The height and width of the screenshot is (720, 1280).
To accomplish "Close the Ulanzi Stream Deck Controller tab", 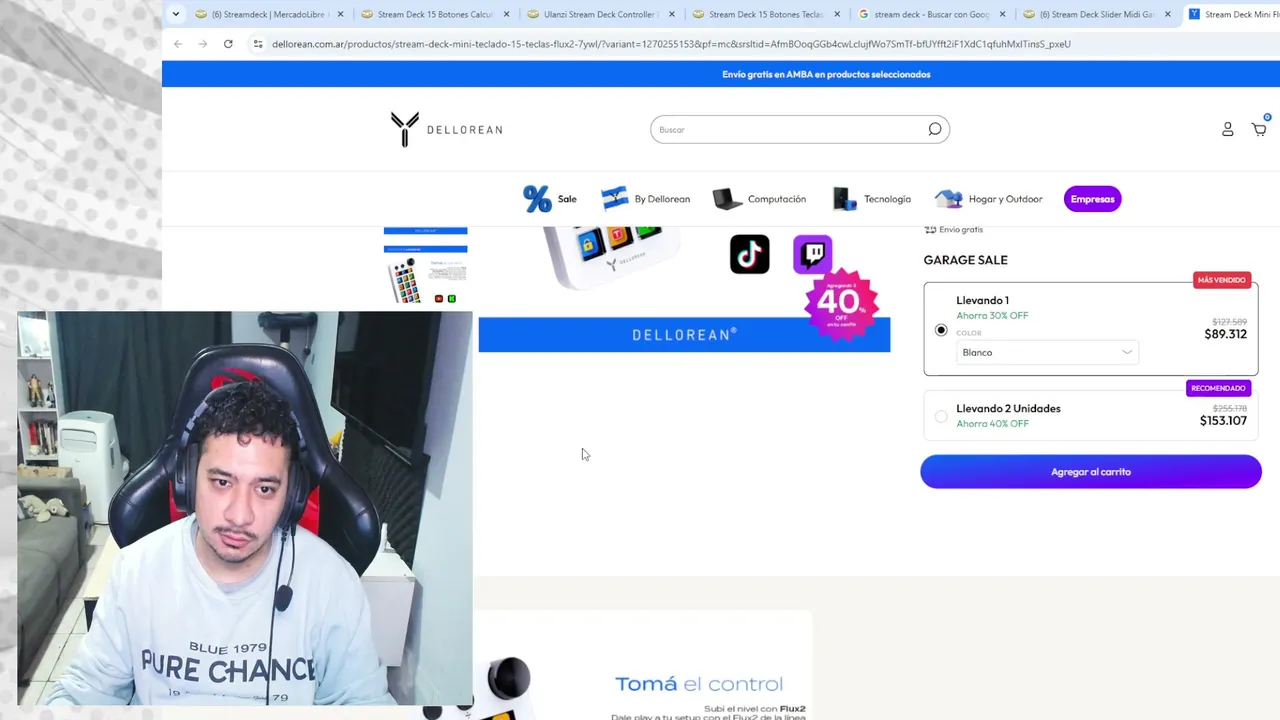I will tap(672, 14).
